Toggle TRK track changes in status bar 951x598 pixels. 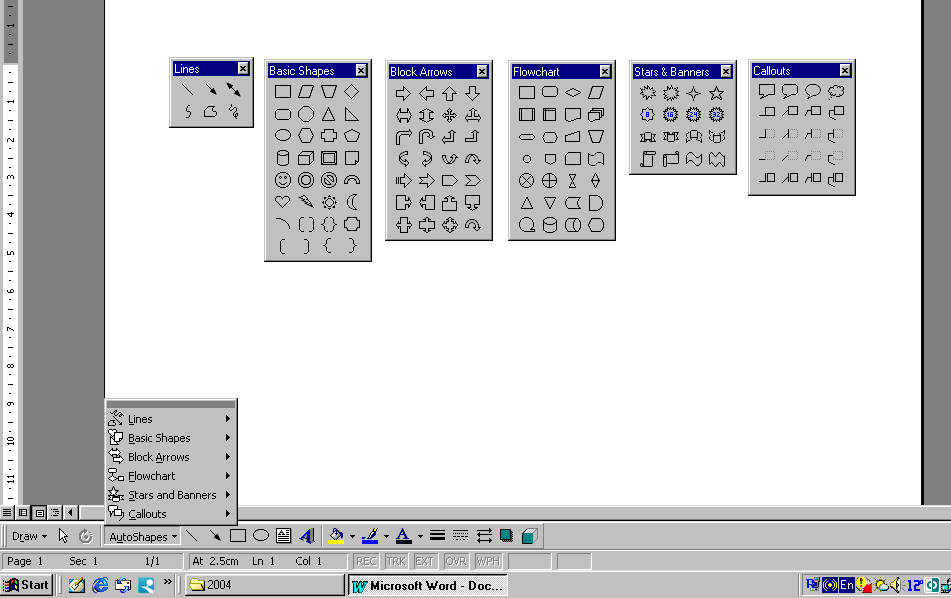tap(395, 561)
